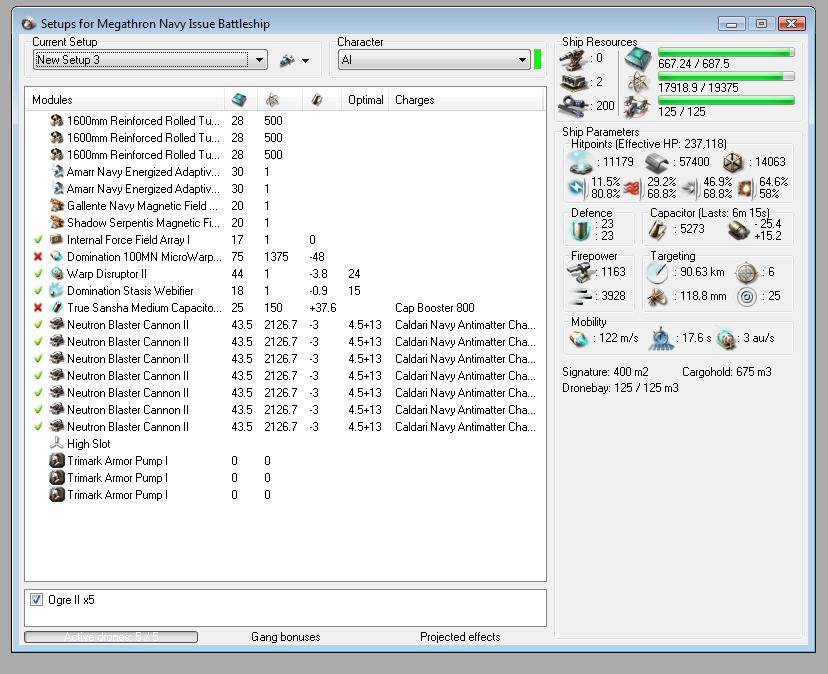The image size is (828, 674).
Task: Click the align time icon
Action: (x=660, y=339)
